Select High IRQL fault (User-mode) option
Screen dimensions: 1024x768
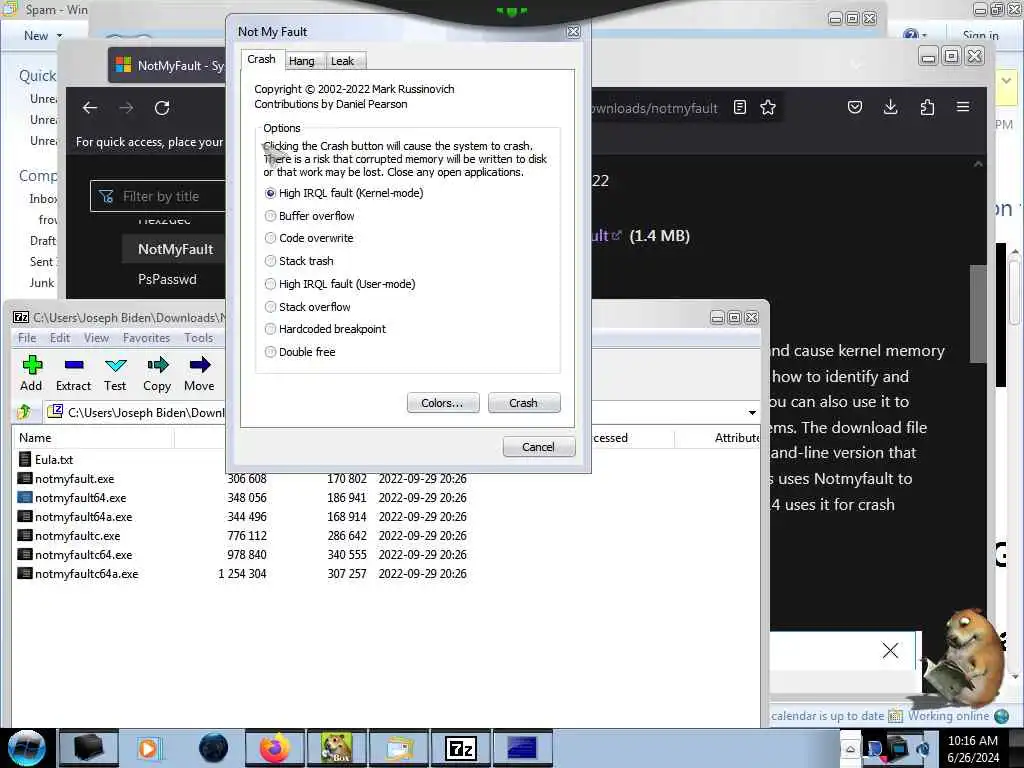[x=340, y=284]
